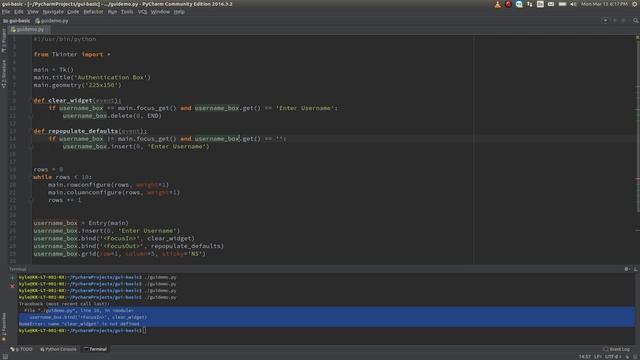Open the Favorites tool window sidebar tab
This screenshot has height=360, width=640.
tap(4, 327)
